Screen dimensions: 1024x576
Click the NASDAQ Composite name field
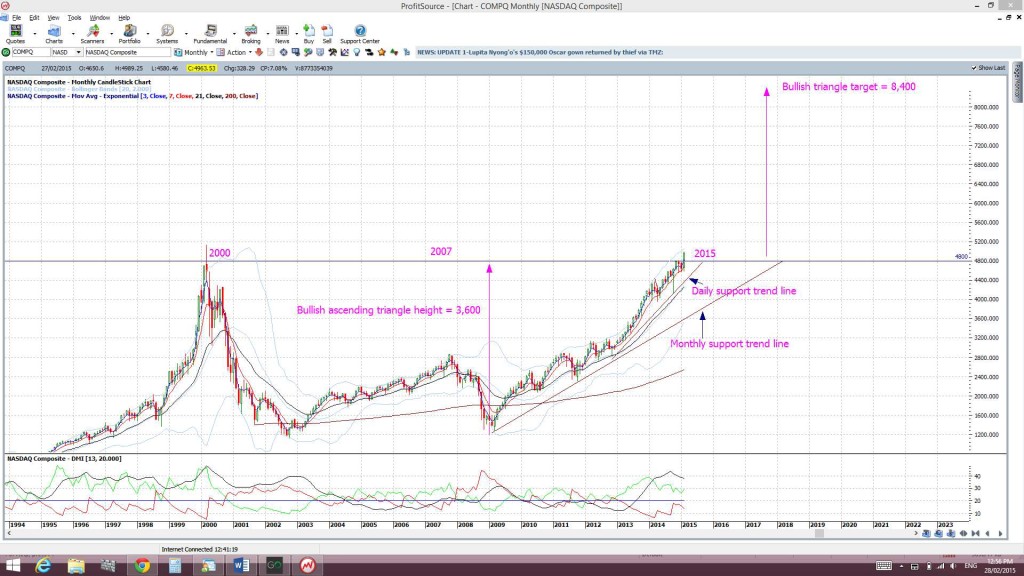(127, 52)
